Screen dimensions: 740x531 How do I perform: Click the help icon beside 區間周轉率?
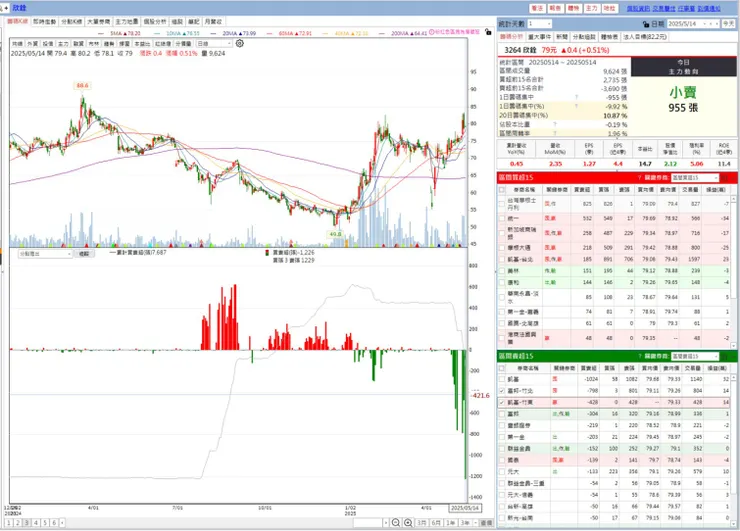tap(555, 134)
